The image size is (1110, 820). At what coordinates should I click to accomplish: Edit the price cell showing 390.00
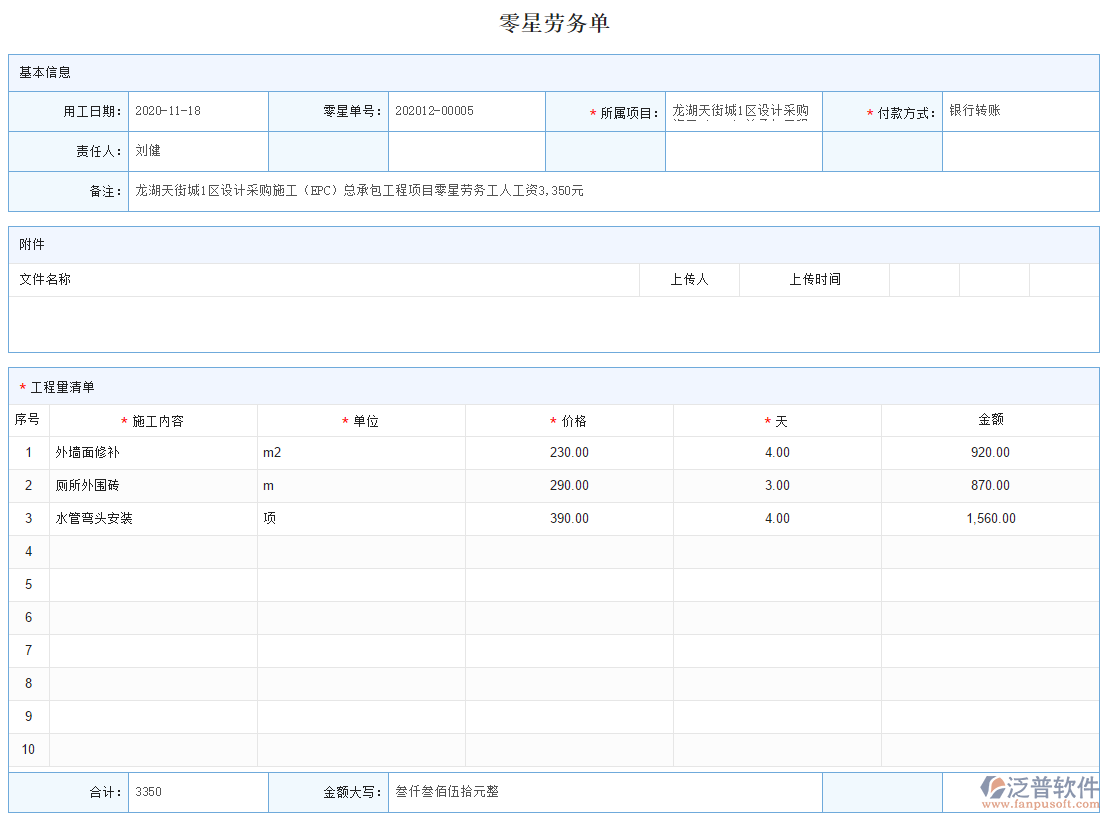pos(569,519)
